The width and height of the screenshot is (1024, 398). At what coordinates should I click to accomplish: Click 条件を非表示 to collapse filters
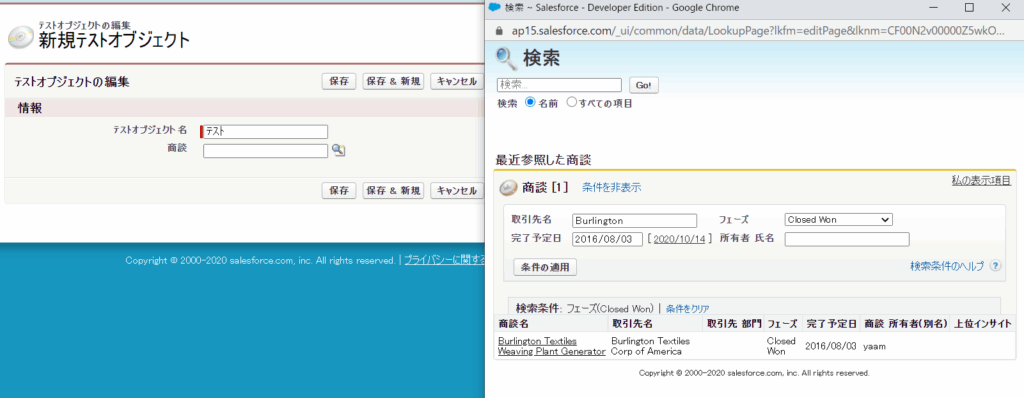click(611, 188)
